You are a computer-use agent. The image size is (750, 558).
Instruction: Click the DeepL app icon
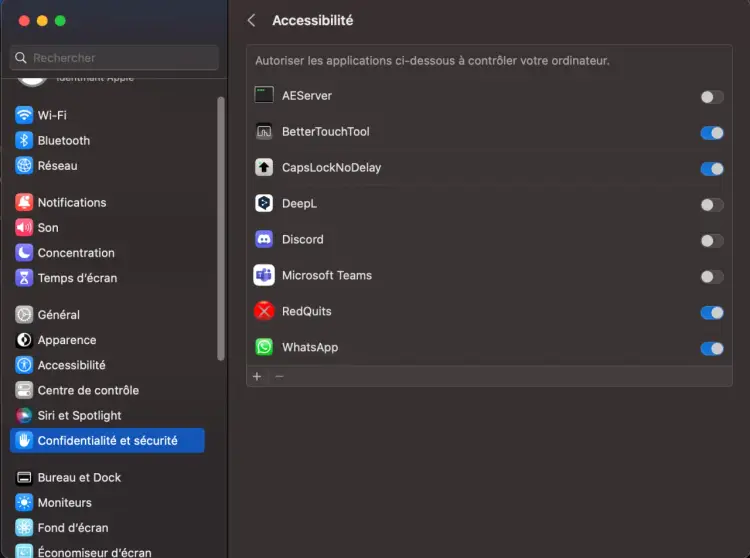pos(264,203)
